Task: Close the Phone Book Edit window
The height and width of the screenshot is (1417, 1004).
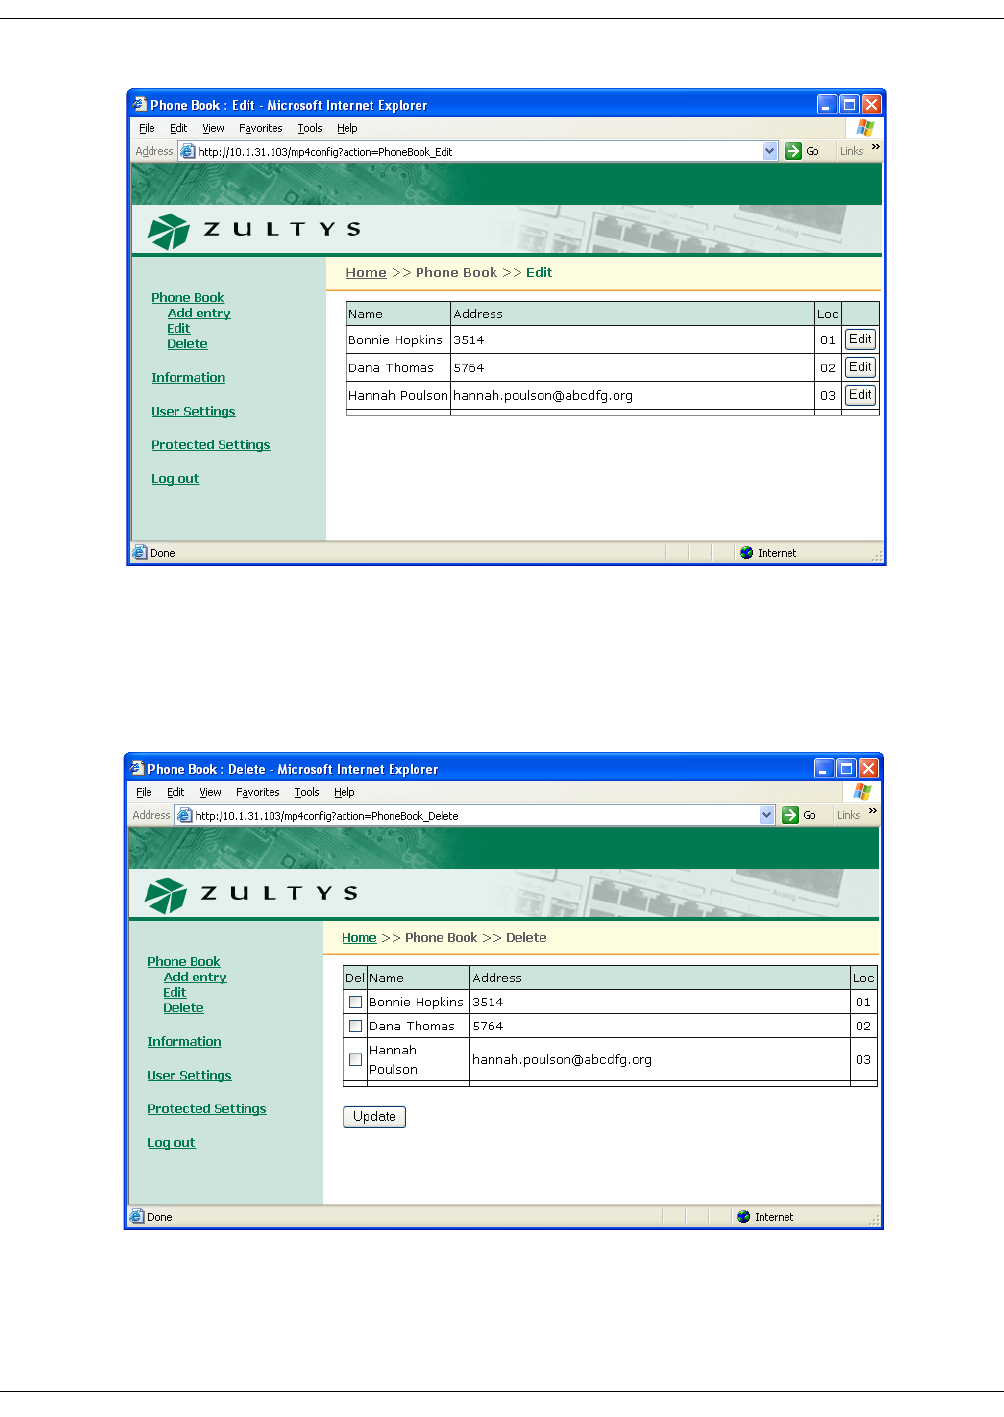Action: tap(872, 104)
